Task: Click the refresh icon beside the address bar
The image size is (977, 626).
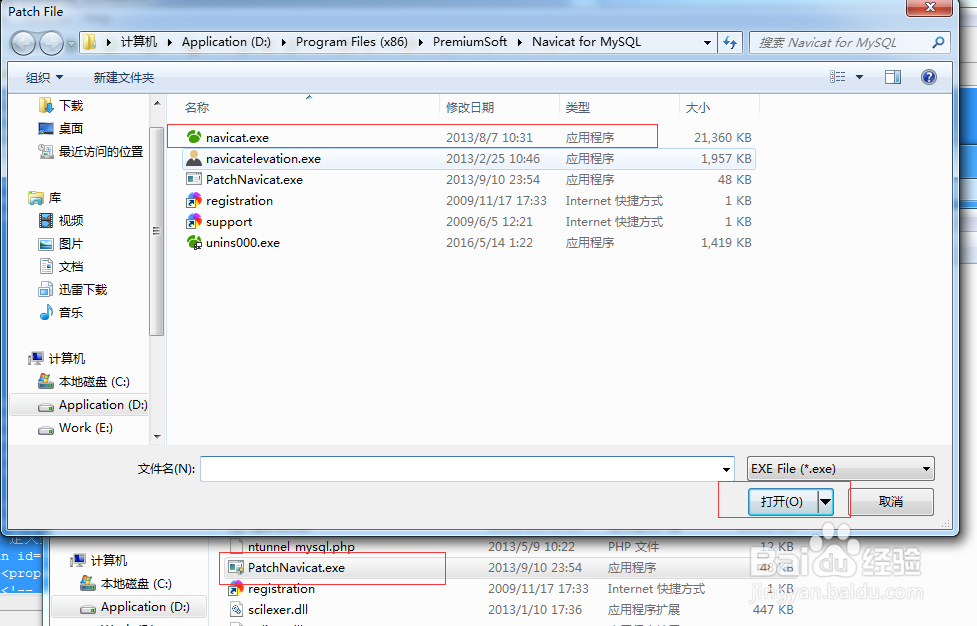Action: pos(730,42)
